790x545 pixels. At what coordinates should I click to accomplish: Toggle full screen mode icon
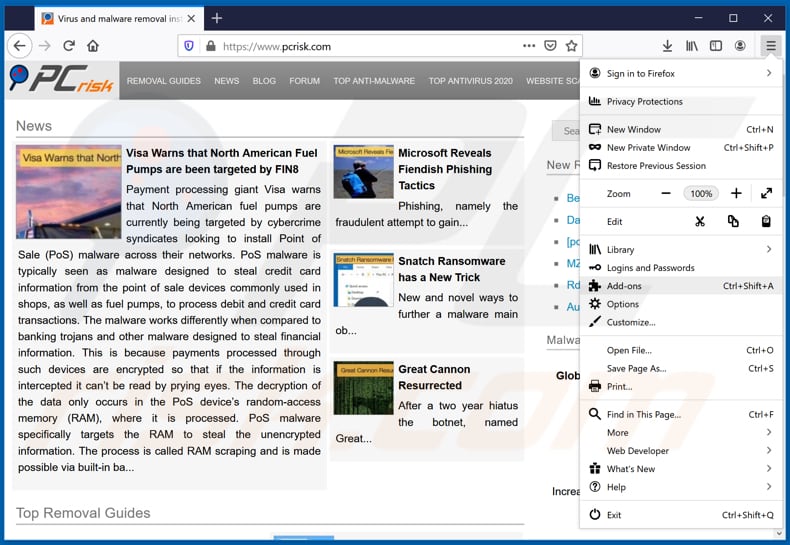pyautogui.click(x=766, y=193)
